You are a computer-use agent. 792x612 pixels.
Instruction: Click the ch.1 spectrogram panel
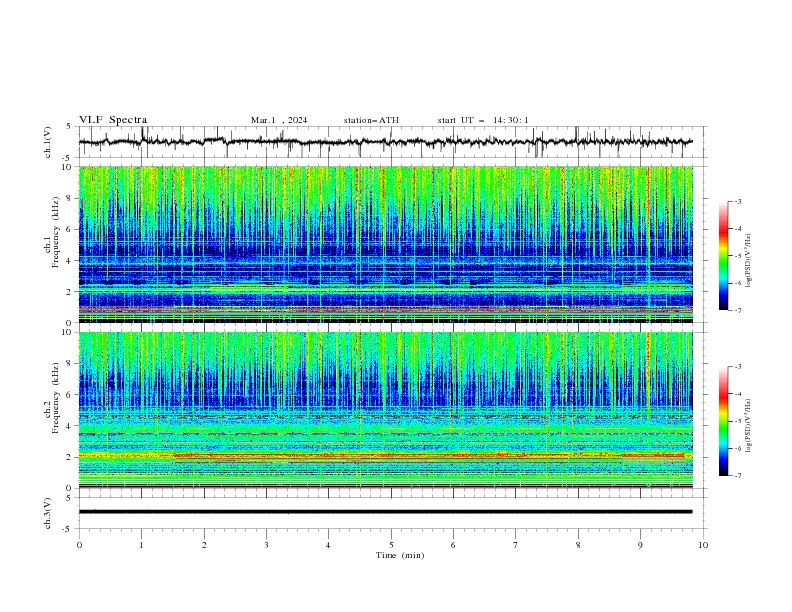[386, 244]
